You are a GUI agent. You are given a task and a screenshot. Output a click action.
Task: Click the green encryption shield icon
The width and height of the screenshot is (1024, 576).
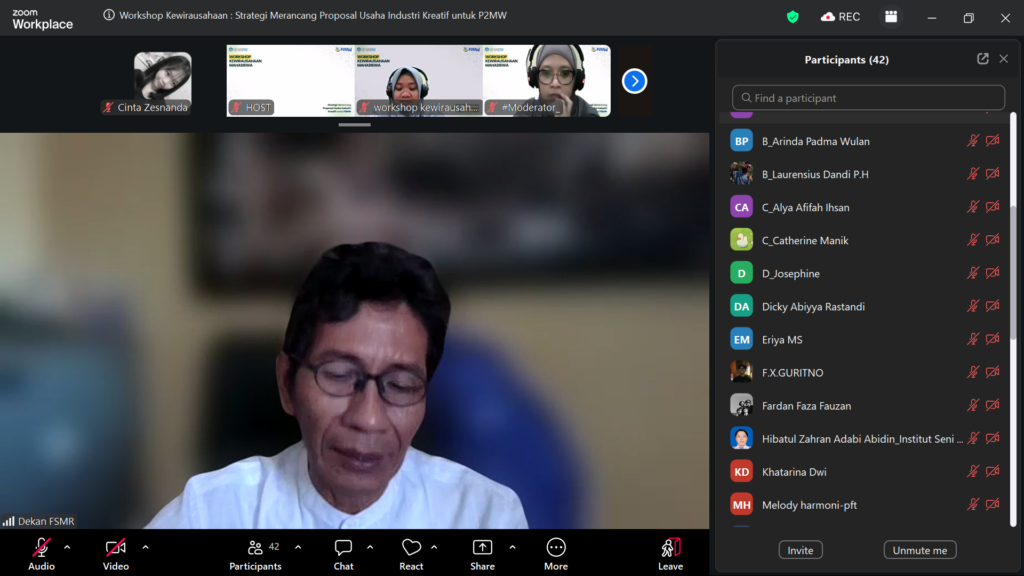(x=793, y=17)
